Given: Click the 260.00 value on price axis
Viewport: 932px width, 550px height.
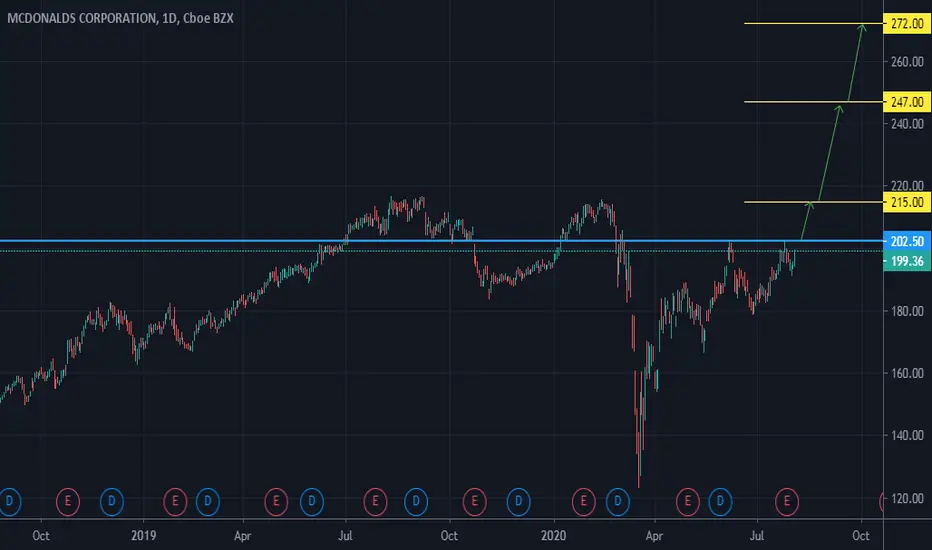Looking at the screenshot, I should click(907, 62).
